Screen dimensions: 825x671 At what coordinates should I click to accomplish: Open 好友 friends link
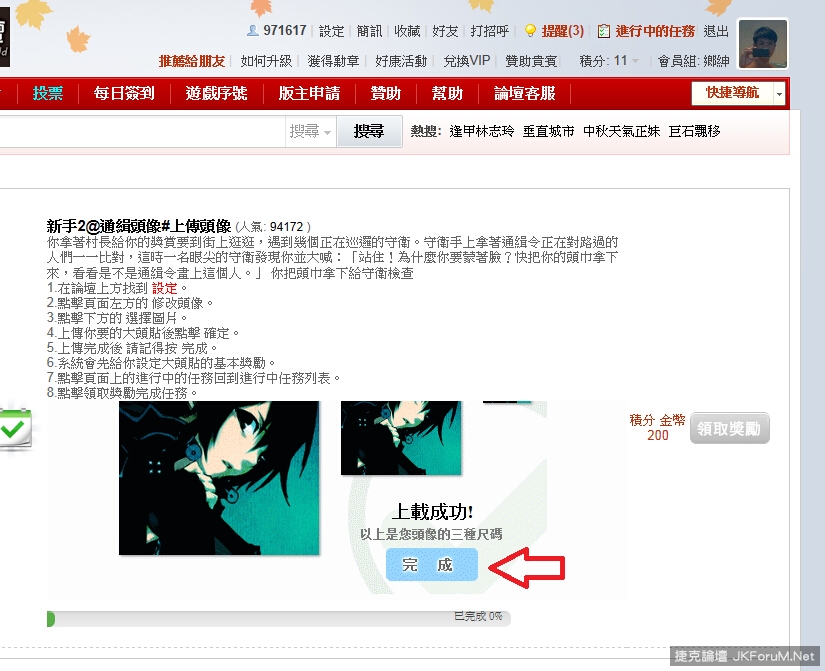pos(445,31)
